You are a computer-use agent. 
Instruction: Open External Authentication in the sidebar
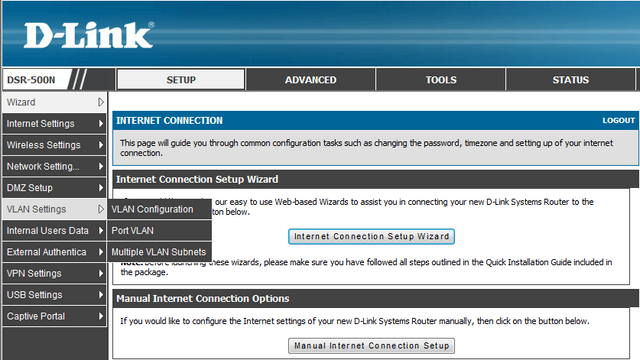(x=54, y=252)
